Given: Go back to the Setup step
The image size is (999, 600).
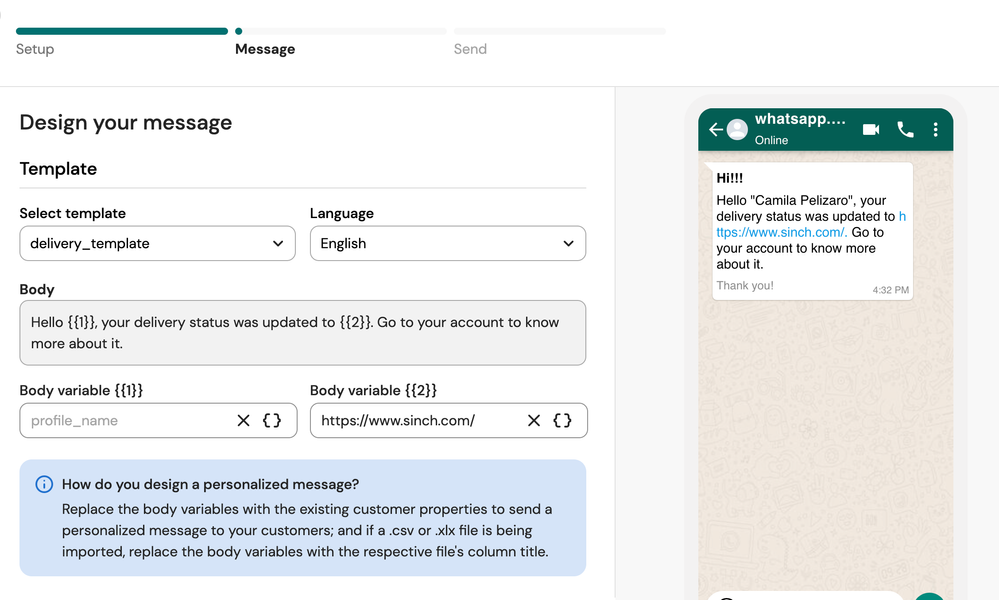Looking at the screenshot, I should 35,49.
